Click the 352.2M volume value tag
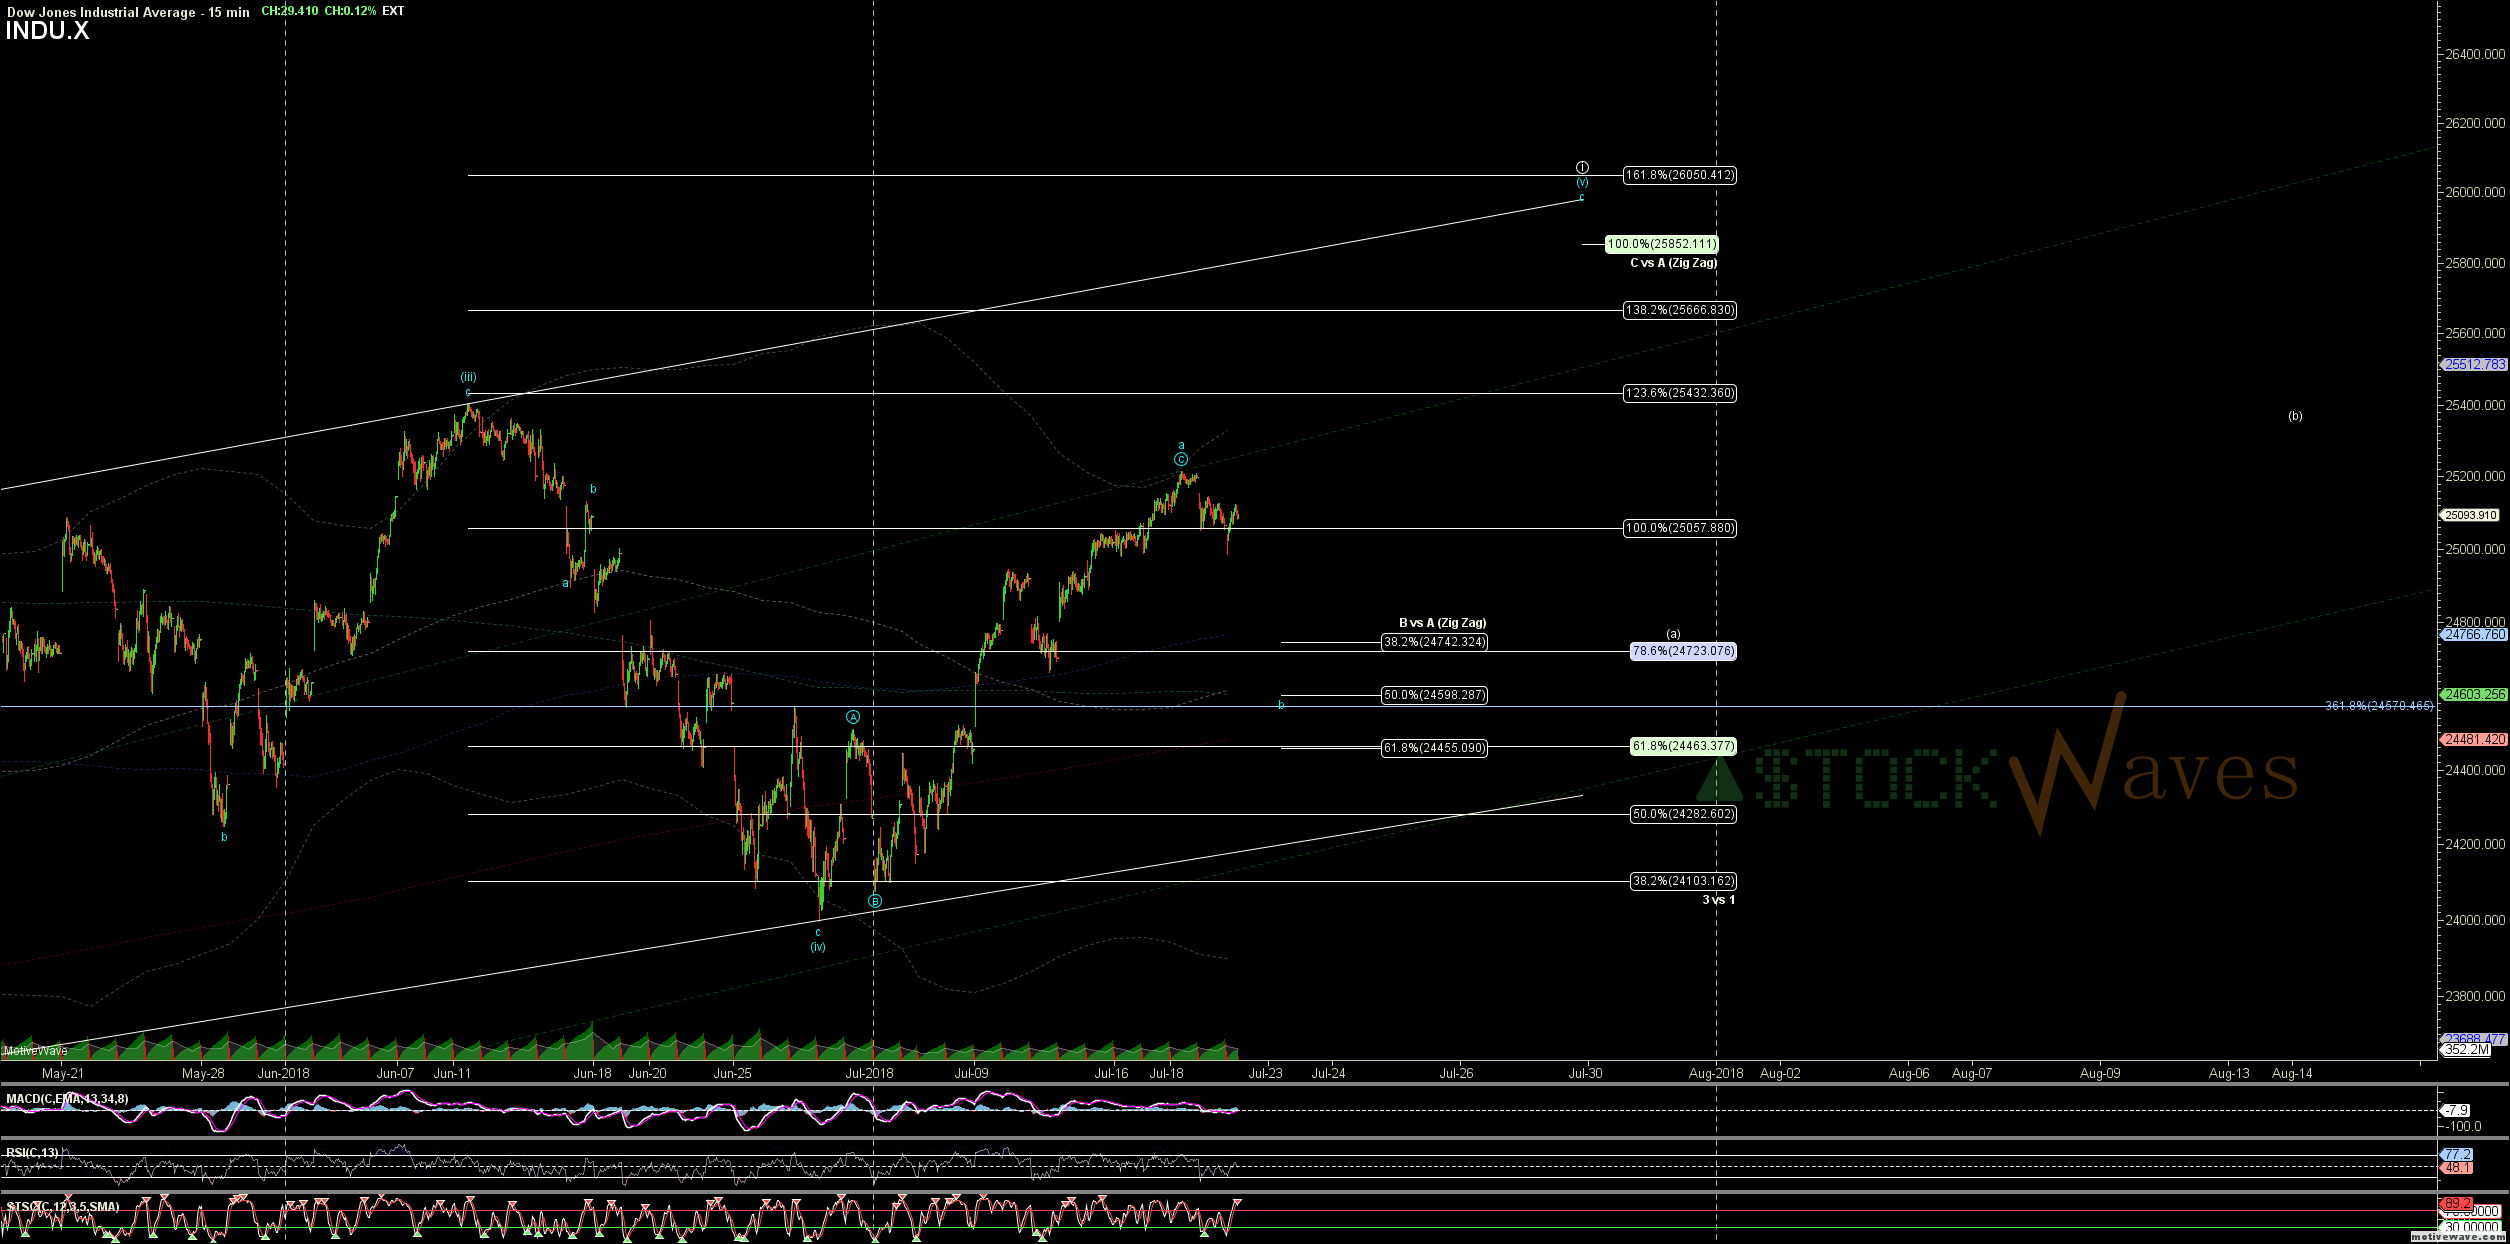The width and height of the screenshot is (2510, 1244). [x=2466, y=1050]
